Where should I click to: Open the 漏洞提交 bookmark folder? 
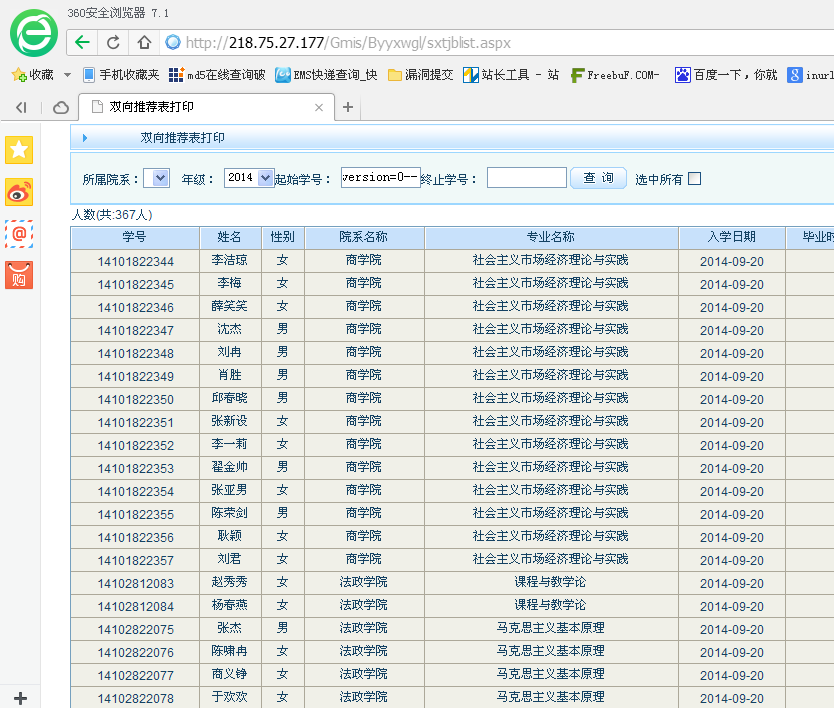(x=421, y=75)
